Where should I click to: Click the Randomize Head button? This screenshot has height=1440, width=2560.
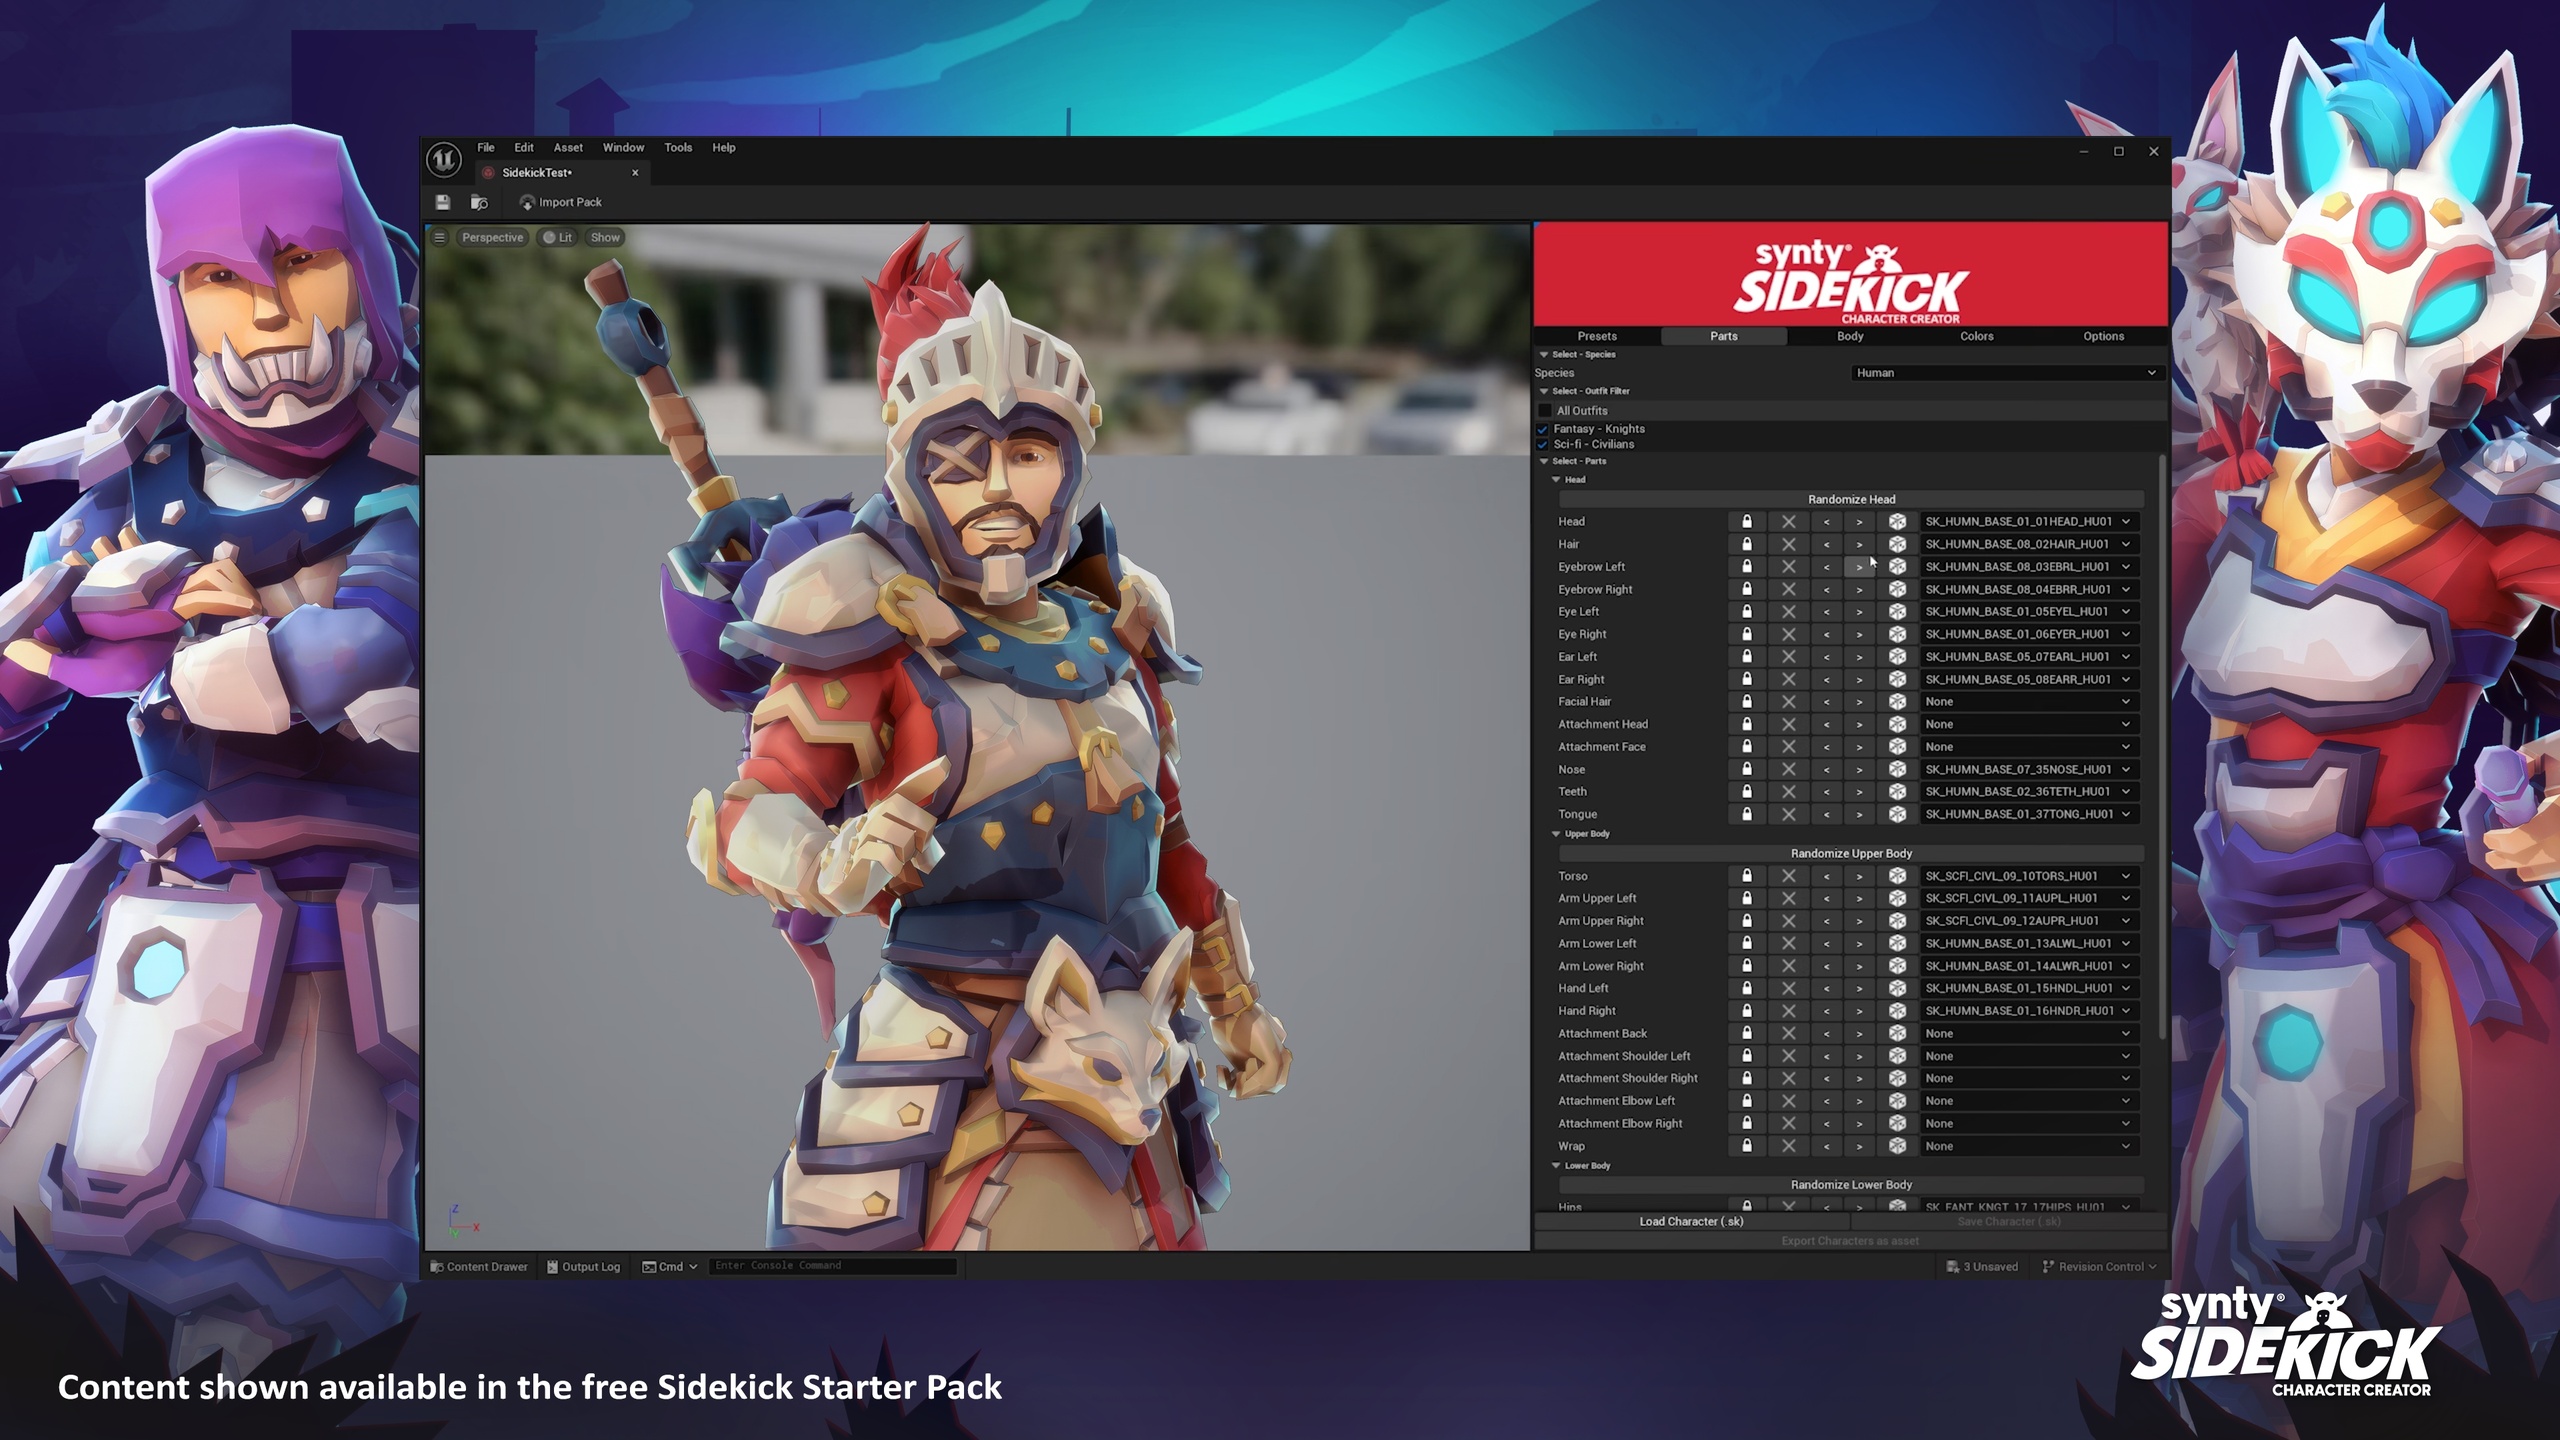point(1851,500)
